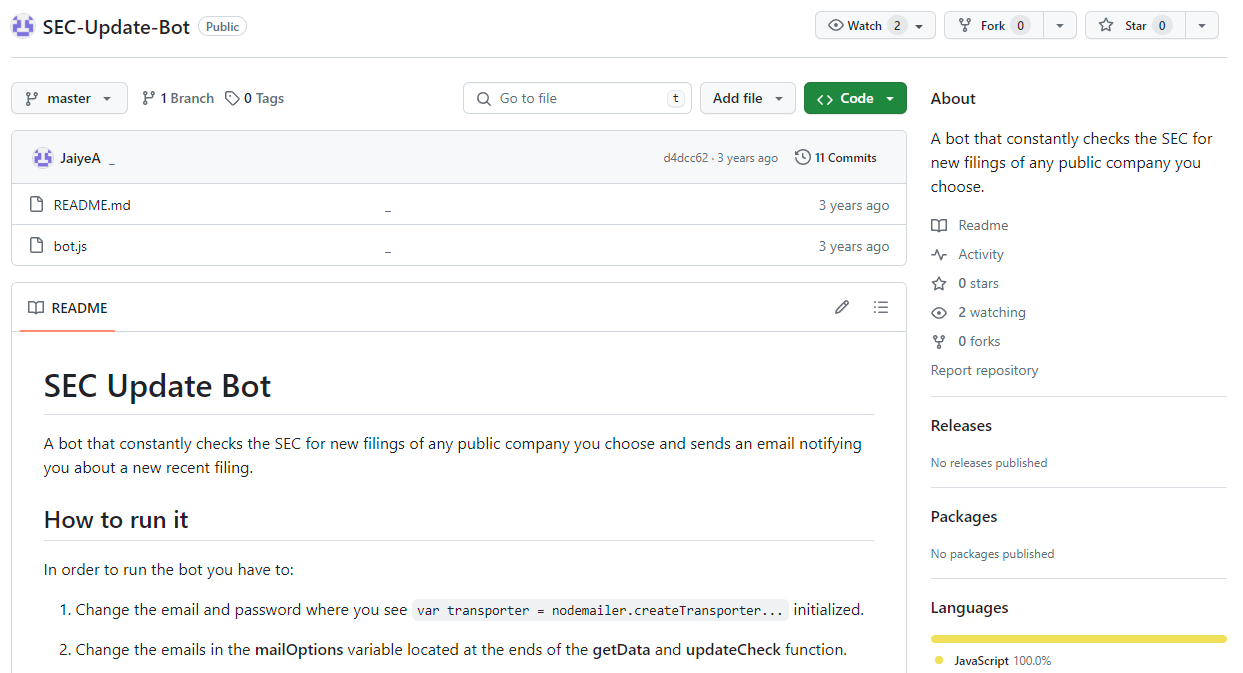Click the pulse icon next to Activity

[939, 255]
